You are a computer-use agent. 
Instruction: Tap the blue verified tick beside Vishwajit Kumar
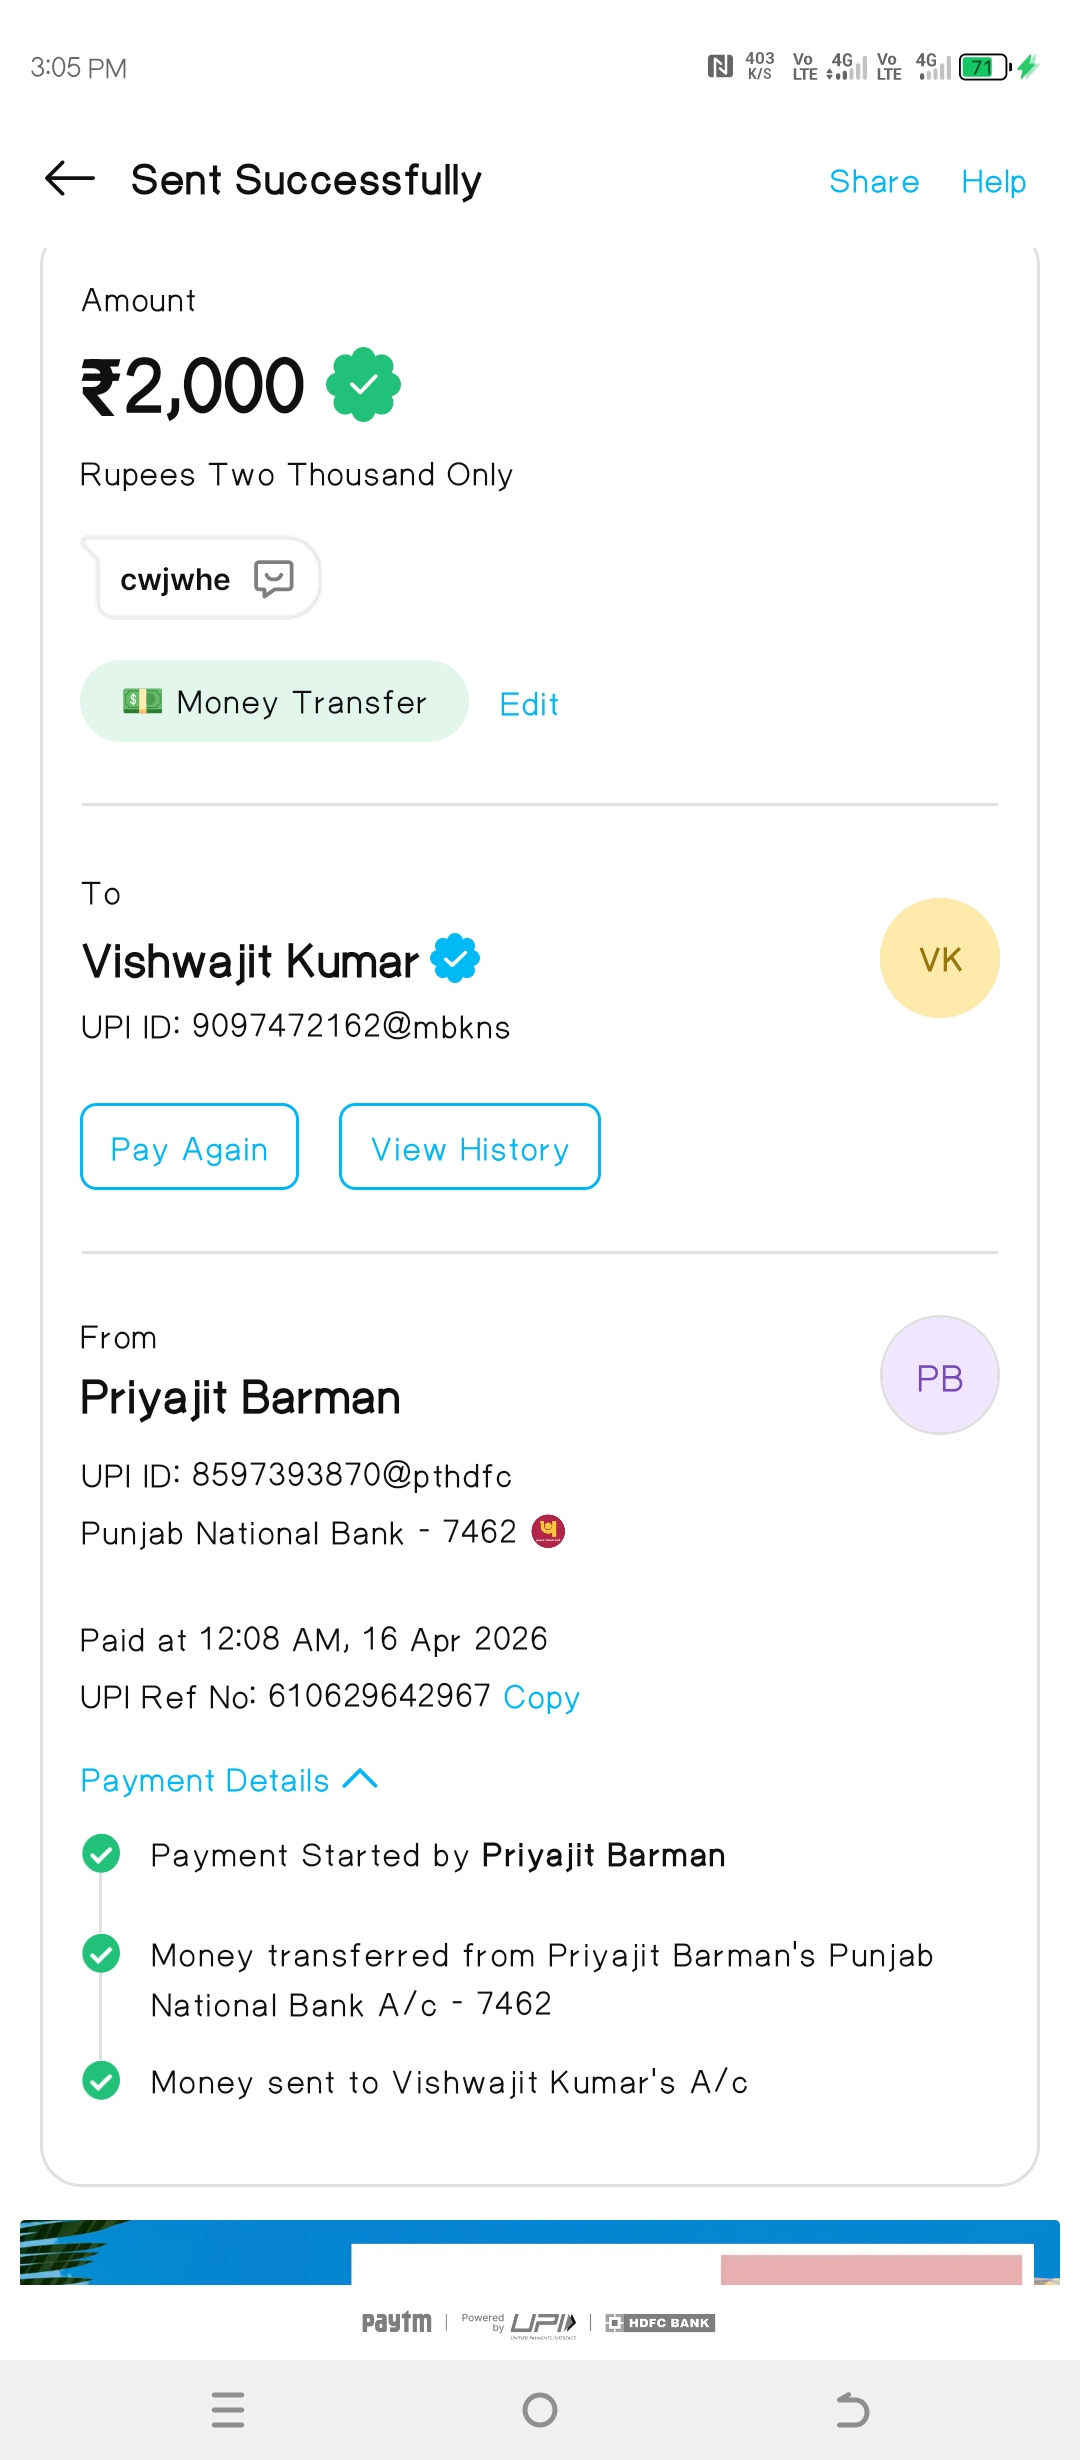455,959
